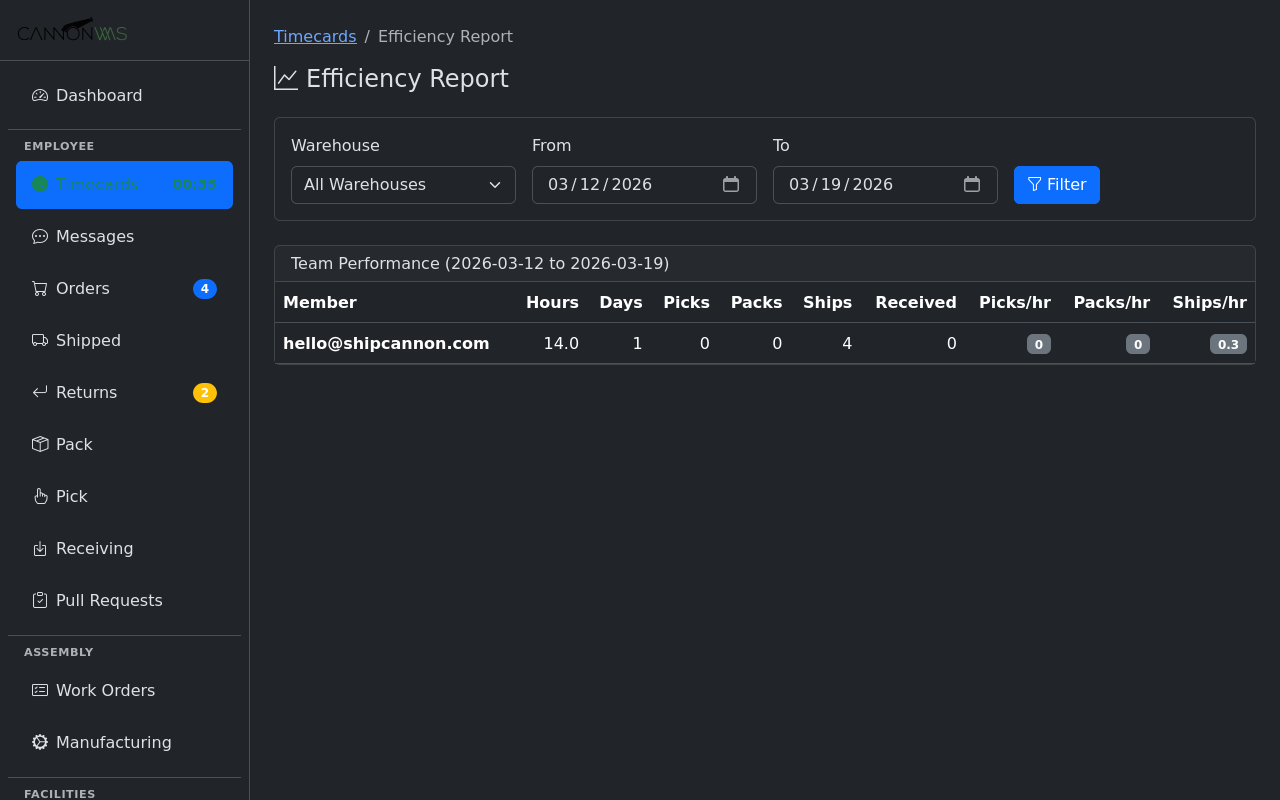Expand the Warehouse selection menu
The image size is (1280, 800).
pos(403,184)
